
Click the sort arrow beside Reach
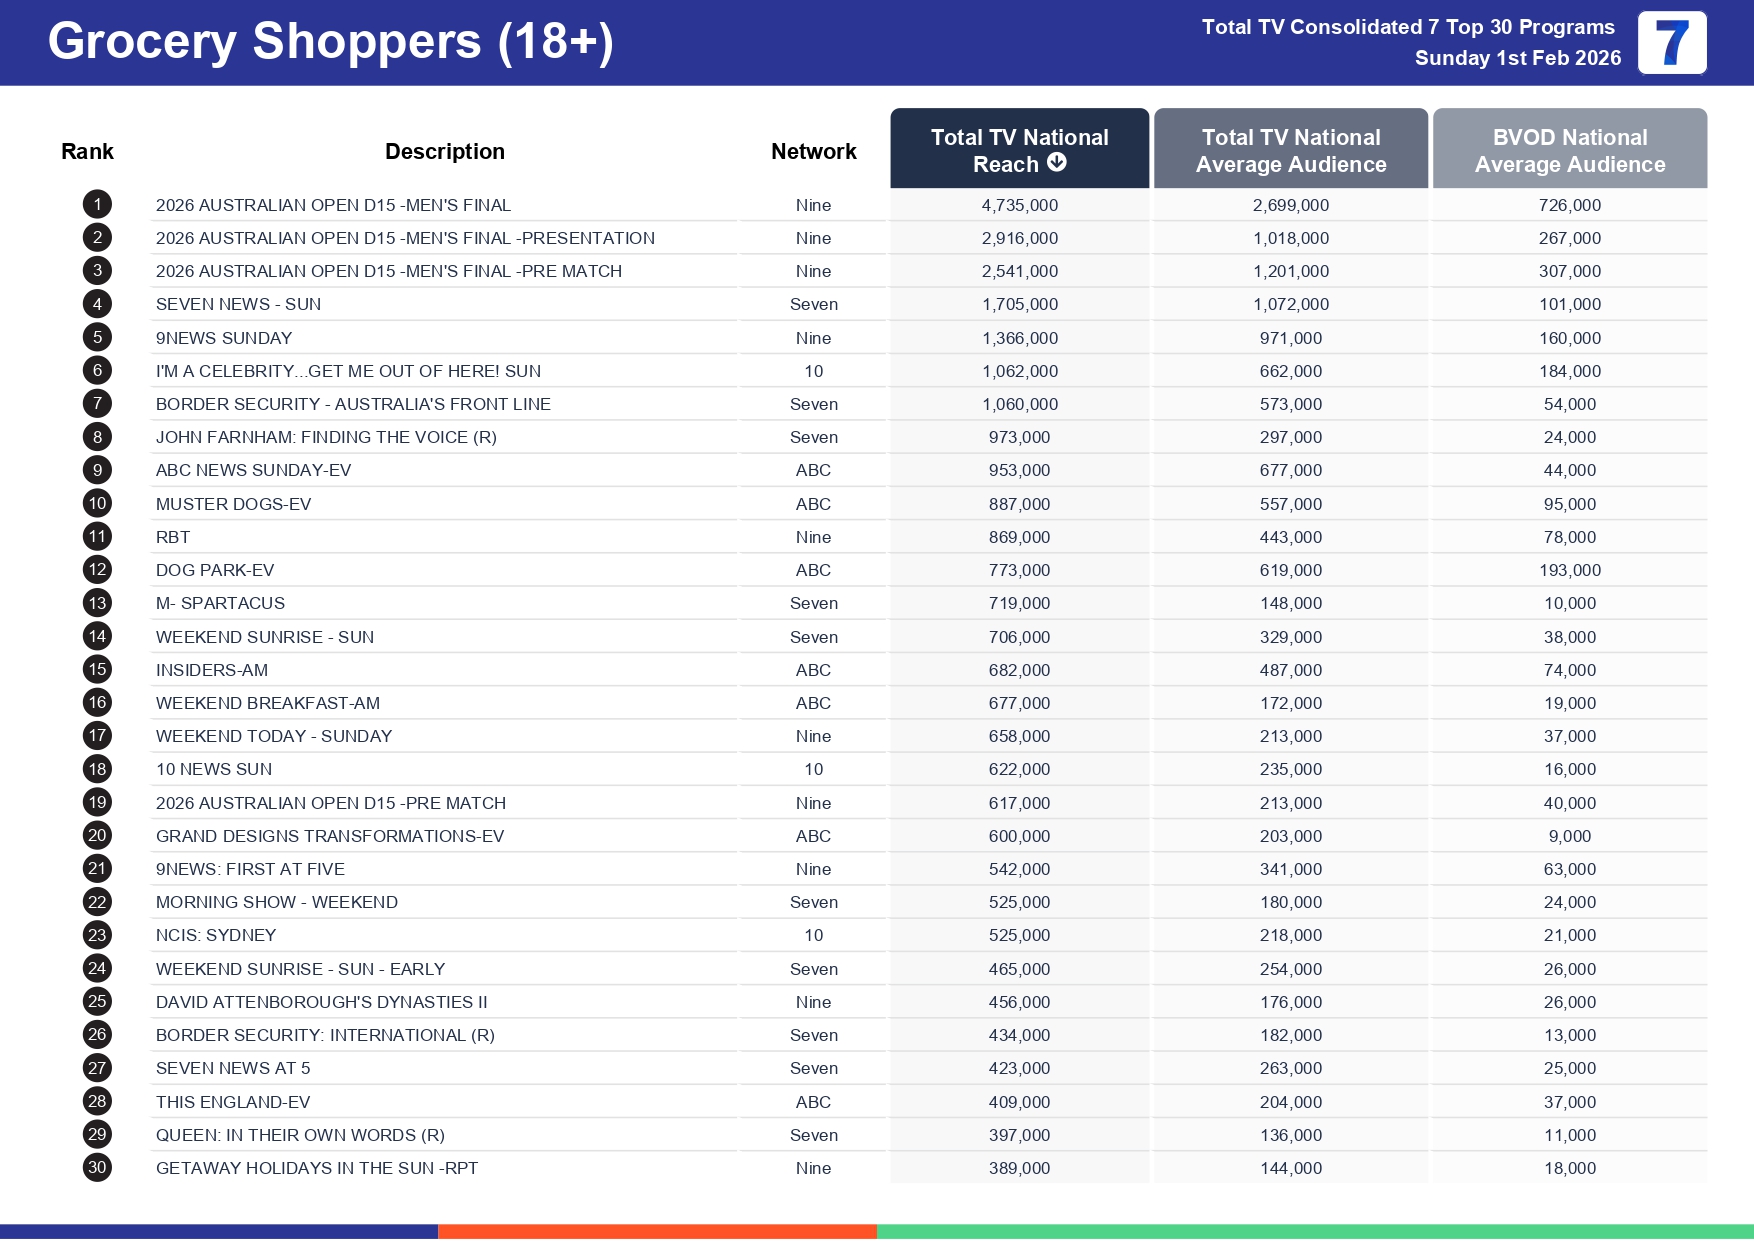(1057, 163)
